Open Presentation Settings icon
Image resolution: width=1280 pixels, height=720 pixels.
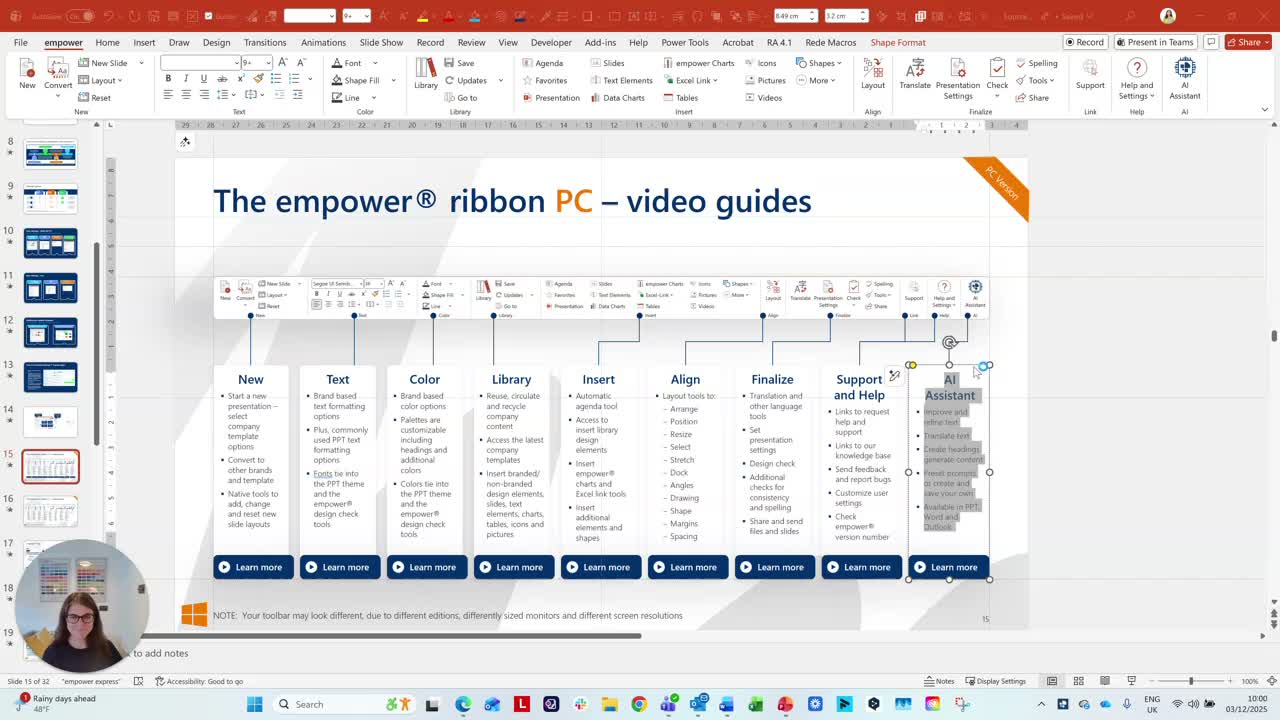click(957, 78)
